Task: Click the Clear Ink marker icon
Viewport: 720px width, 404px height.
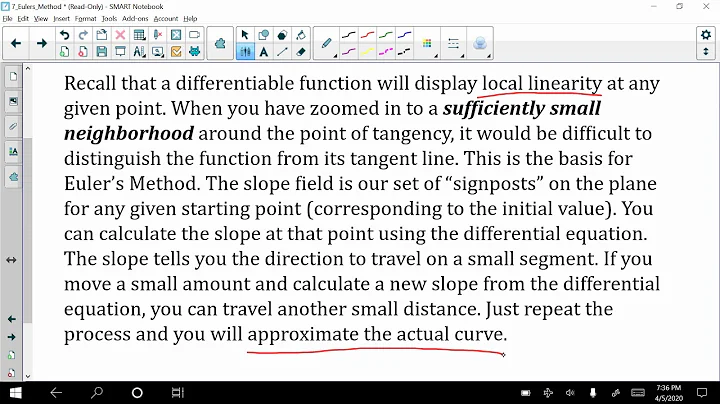Action: [158, 35]
